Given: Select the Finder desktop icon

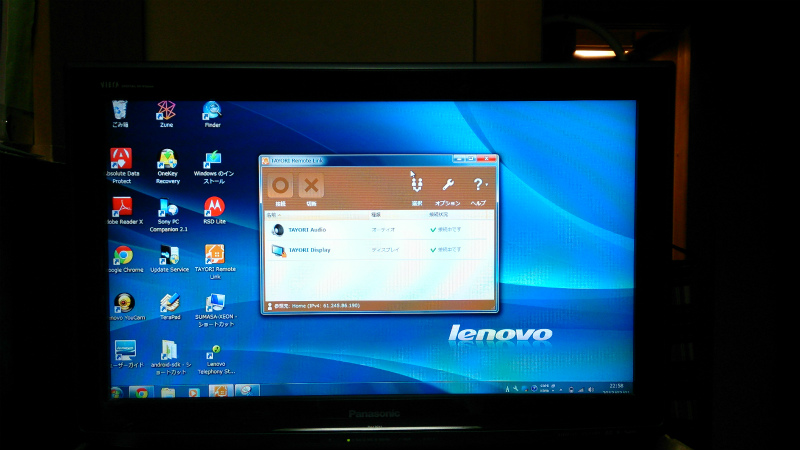Looking at the screenshot, I should tap(212, 114).
